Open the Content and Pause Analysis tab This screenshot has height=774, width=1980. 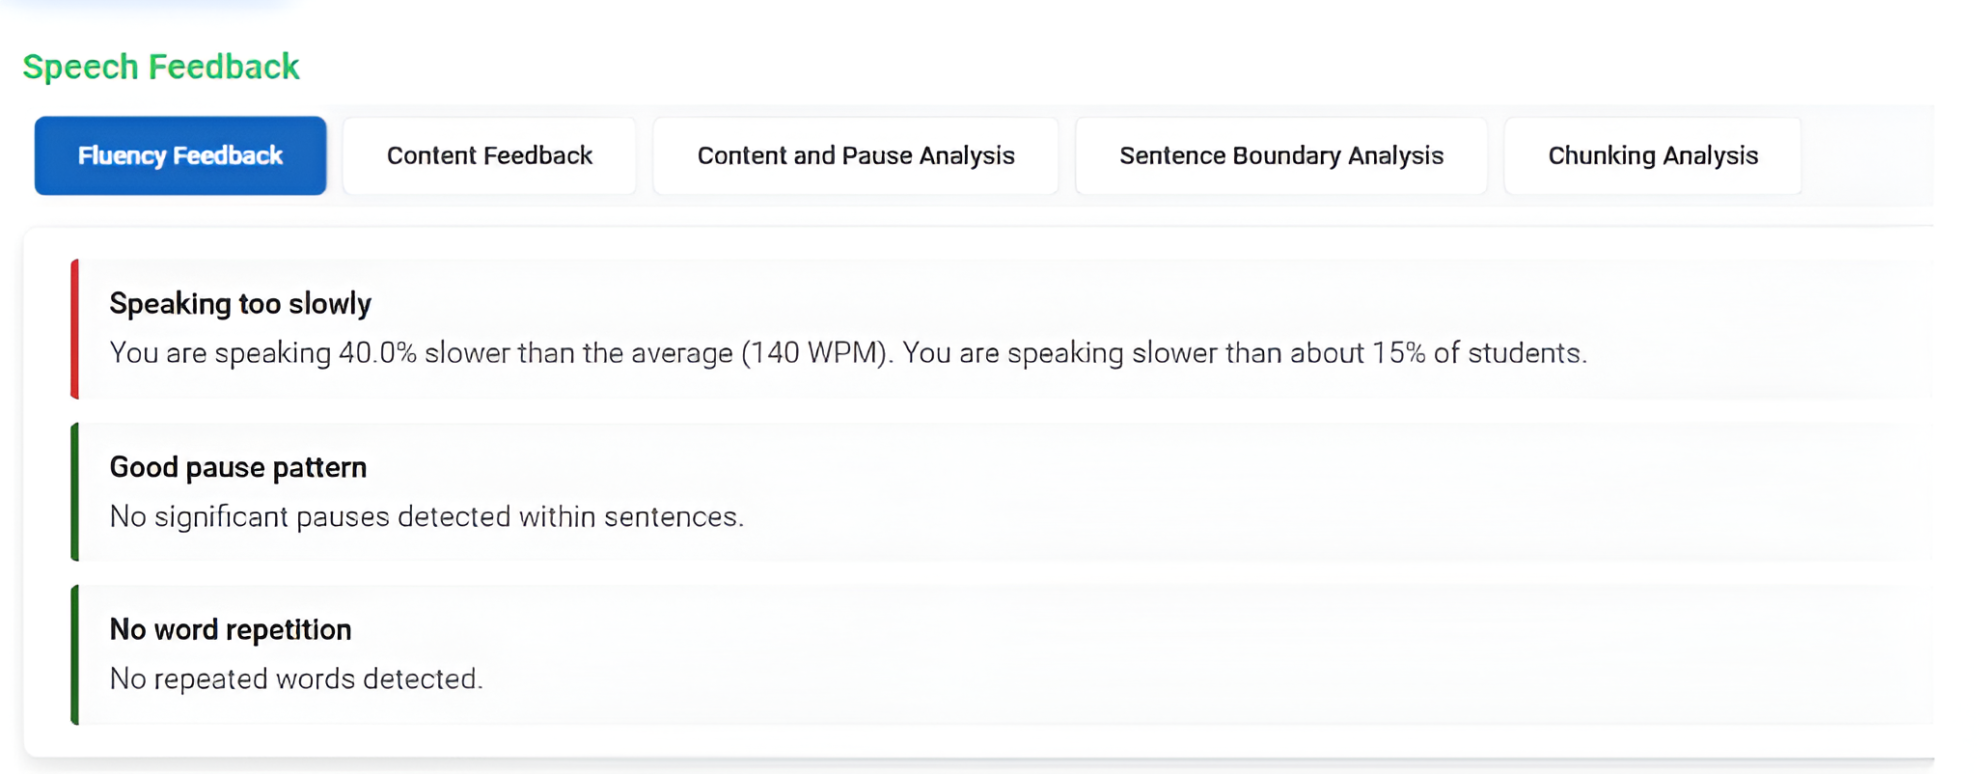coord(855,155)
